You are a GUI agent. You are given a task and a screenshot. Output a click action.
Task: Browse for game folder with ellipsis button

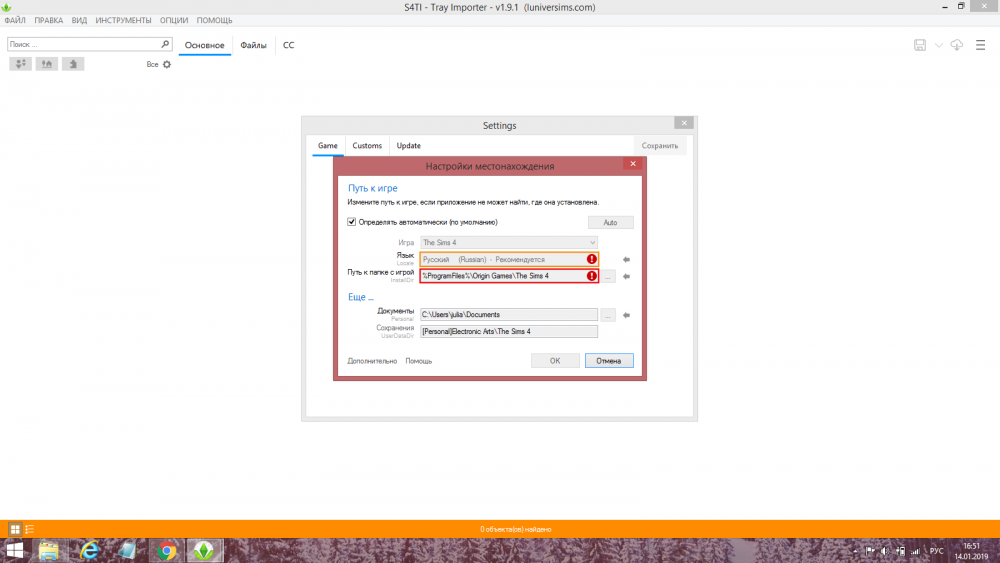click(x=608, y=276)
